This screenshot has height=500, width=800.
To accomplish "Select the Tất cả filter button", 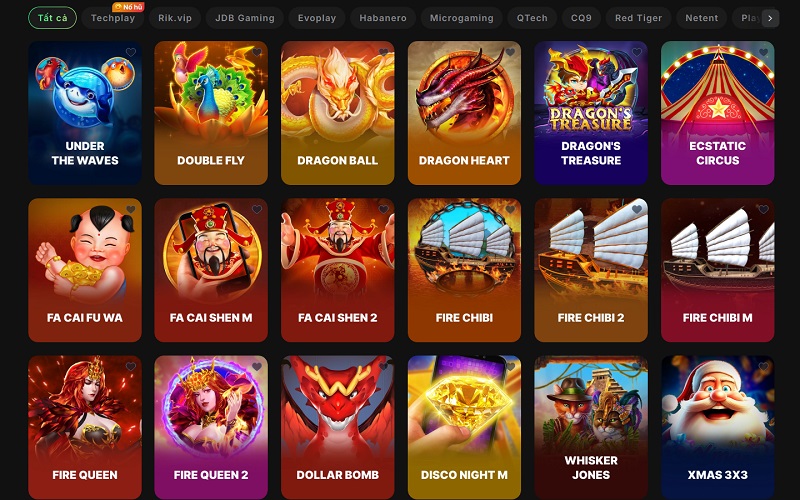I will (53, 18).
